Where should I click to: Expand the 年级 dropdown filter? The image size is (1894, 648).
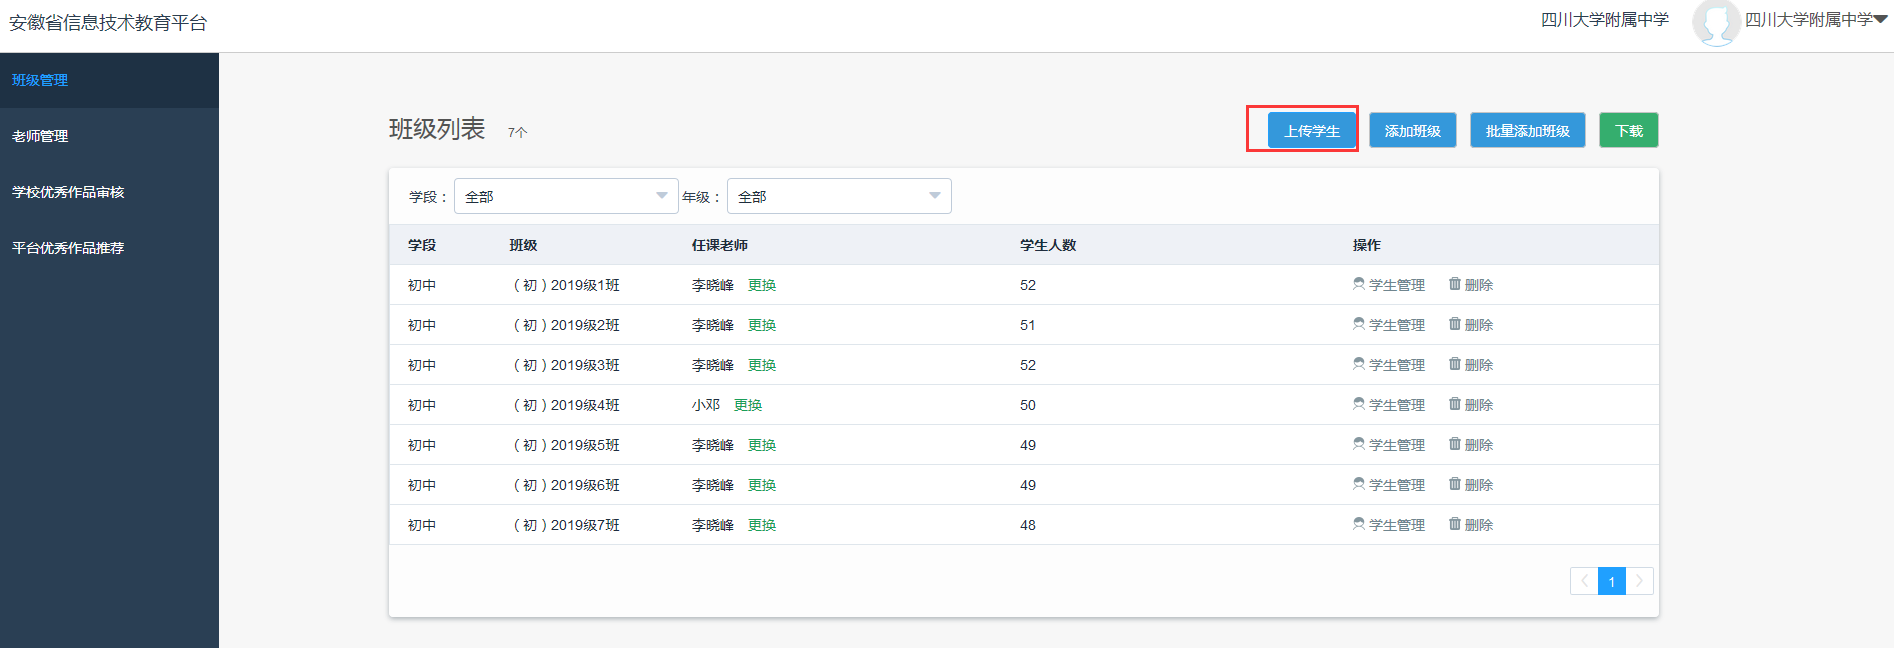coord(839,196)
